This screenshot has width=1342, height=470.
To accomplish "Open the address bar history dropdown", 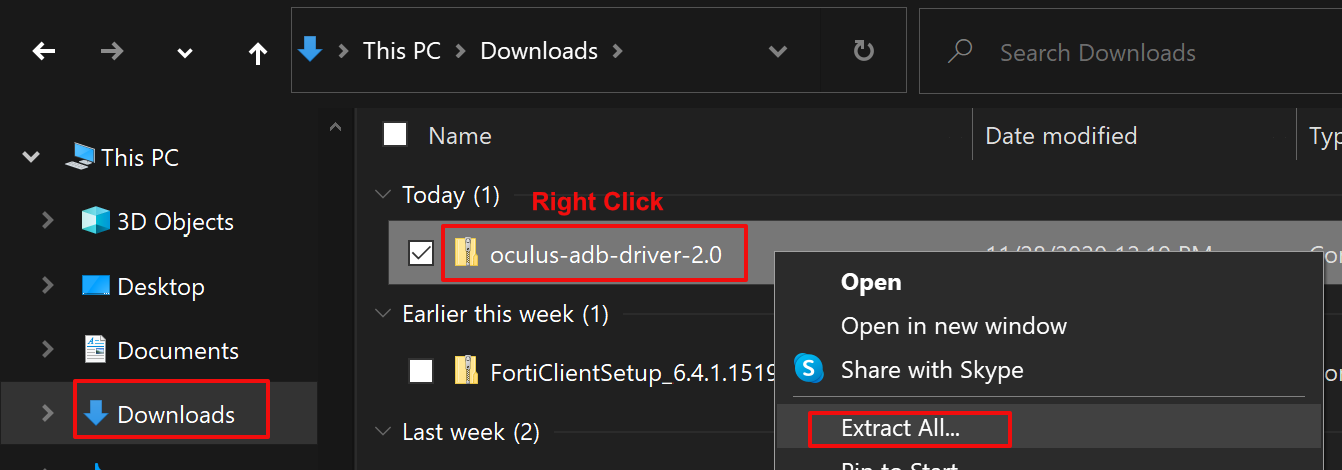I will point(777,51).
